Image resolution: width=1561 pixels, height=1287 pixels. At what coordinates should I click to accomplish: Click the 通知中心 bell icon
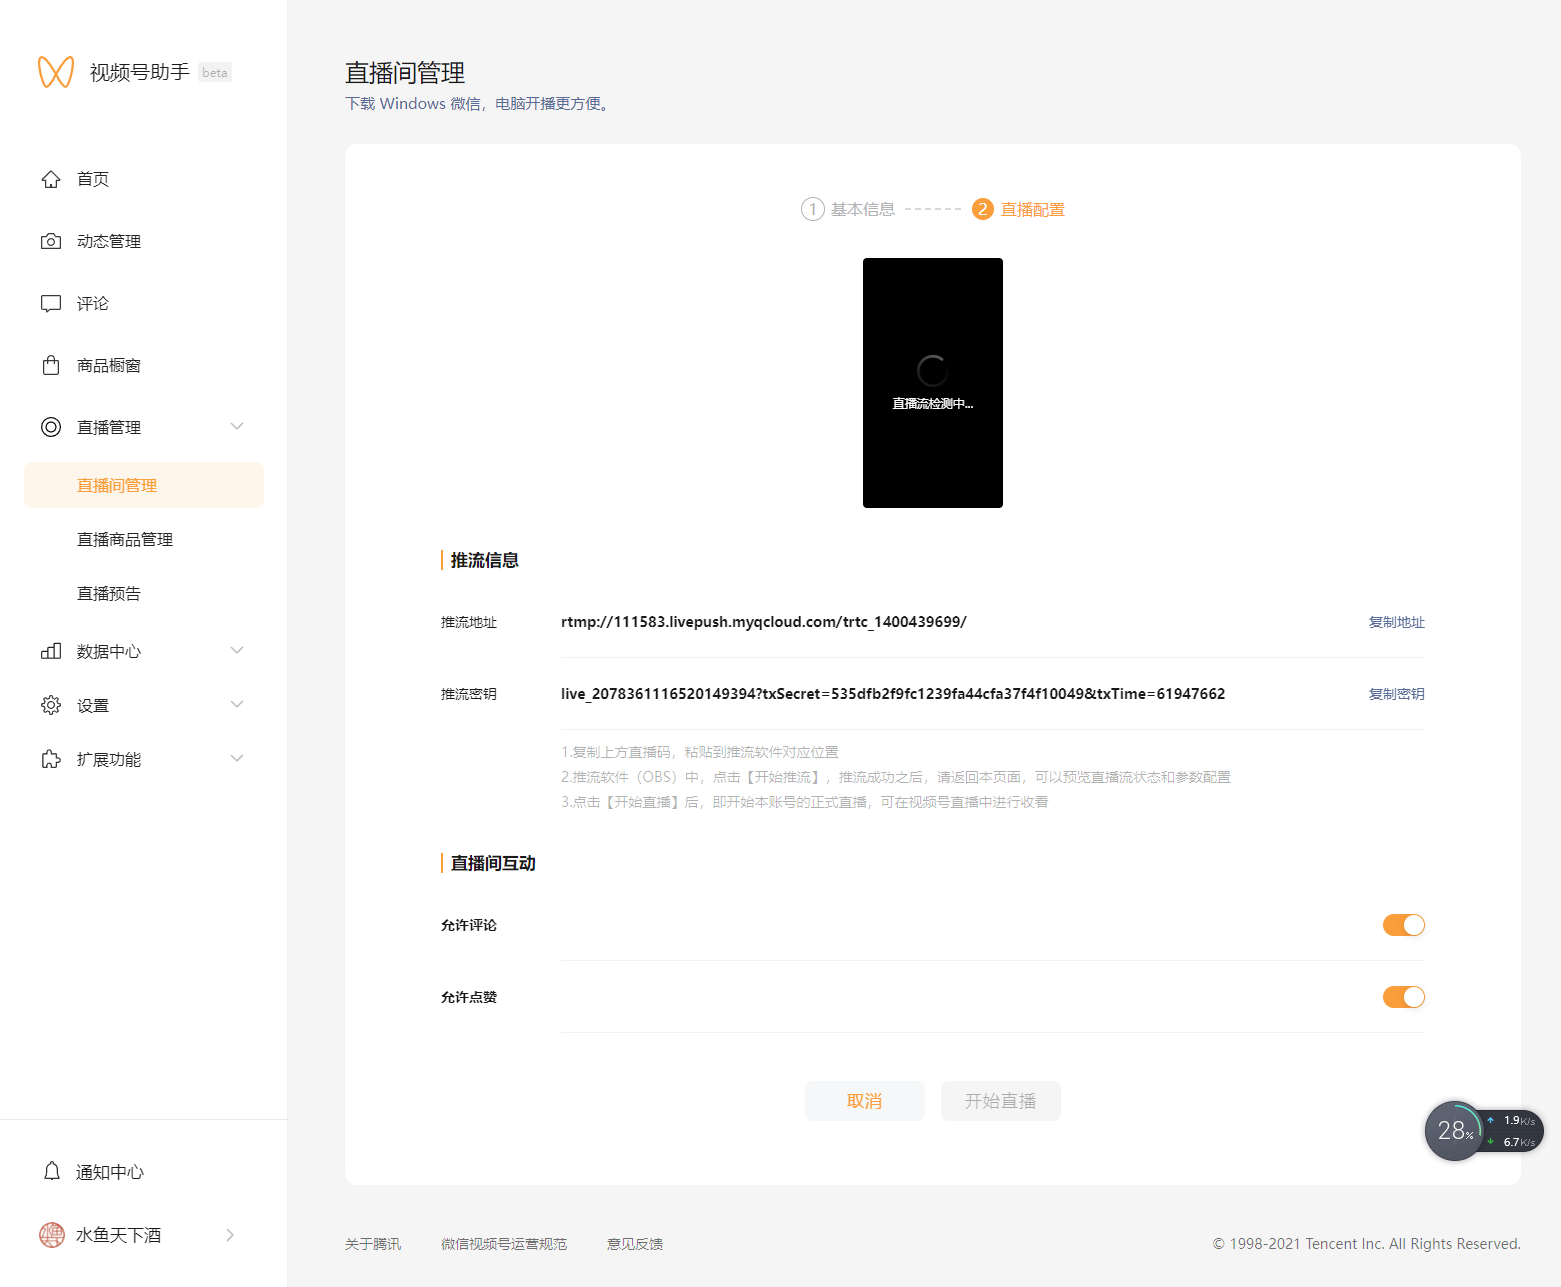(x=52, y=1171)
